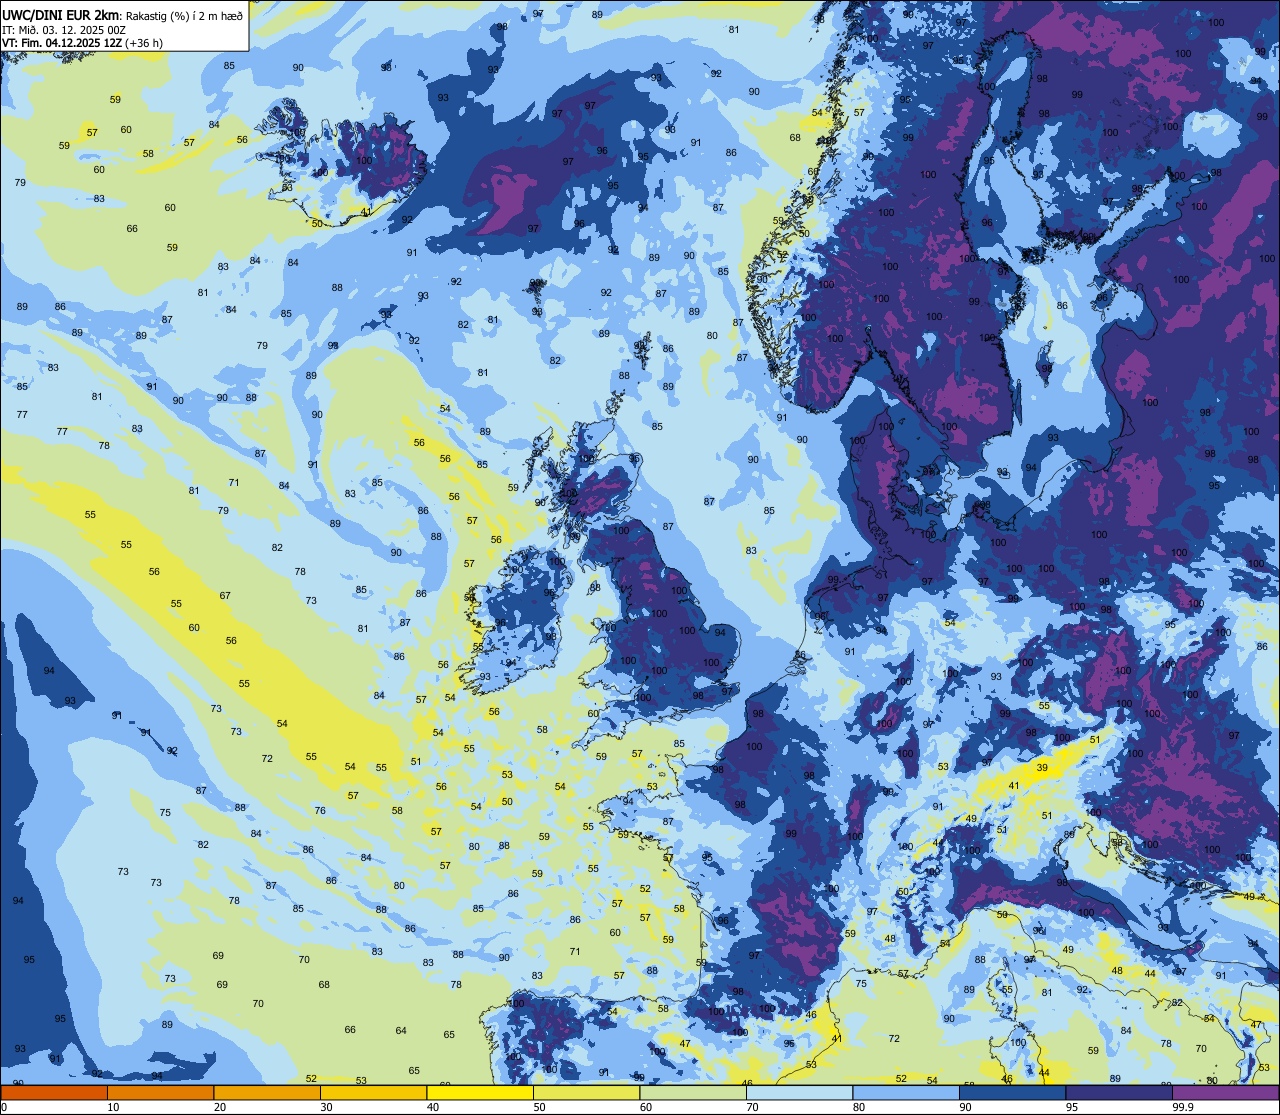Viewport: 1280px width, 1115px height.
Task: Click the orange 10–20 legend swatch
Action: [x=160, y=1092]
